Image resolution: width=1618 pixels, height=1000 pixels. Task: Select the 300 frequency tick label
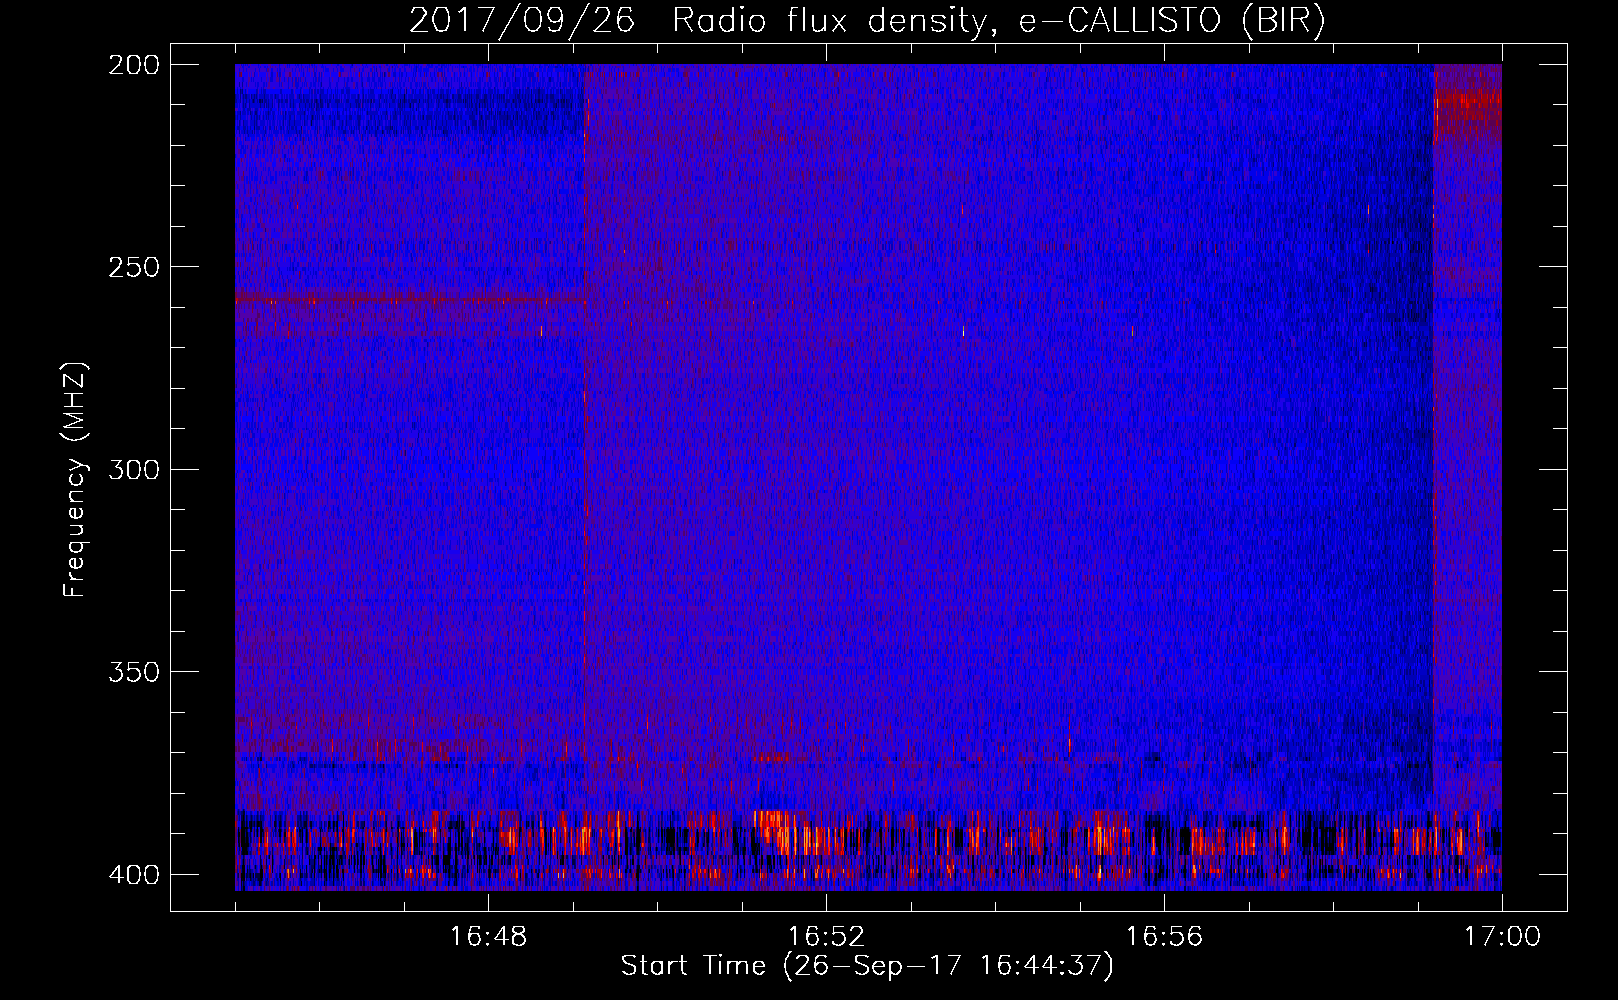pyautogui.click(x=133, y=469)
